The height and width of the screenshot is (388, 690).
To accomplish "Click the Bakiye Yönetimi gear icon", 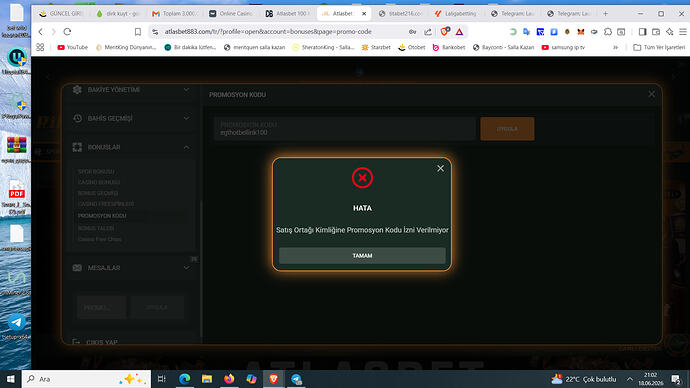I will [77, 90].
